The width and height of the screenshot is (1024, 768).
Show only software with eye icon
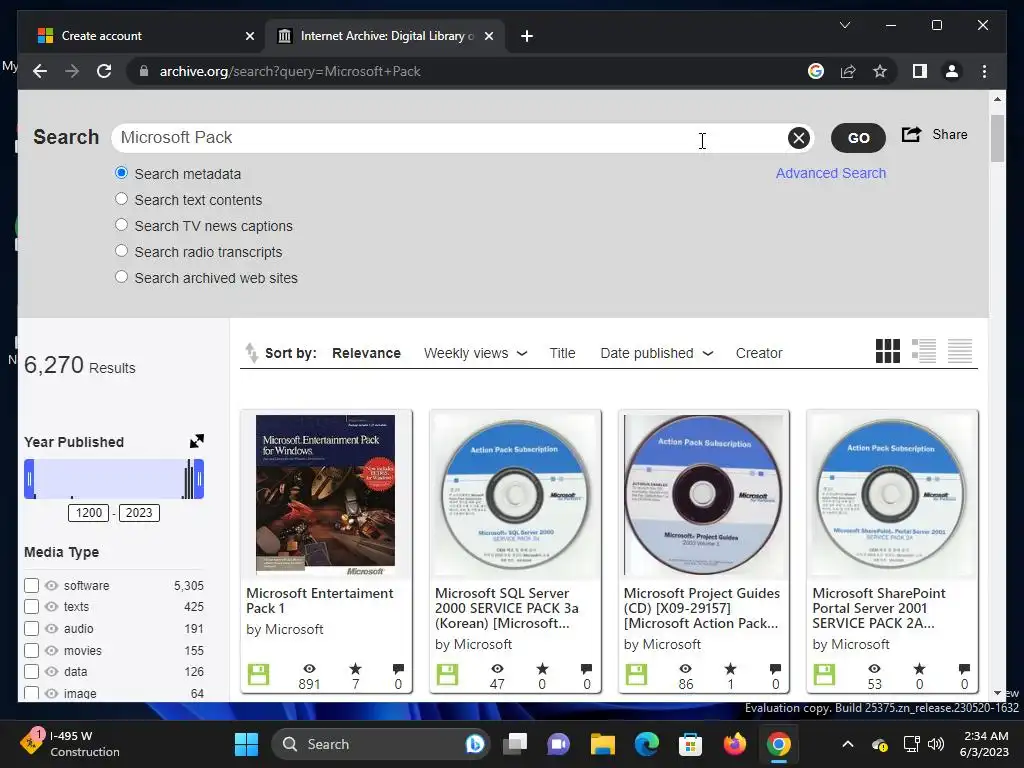click(x=52, y=585)
